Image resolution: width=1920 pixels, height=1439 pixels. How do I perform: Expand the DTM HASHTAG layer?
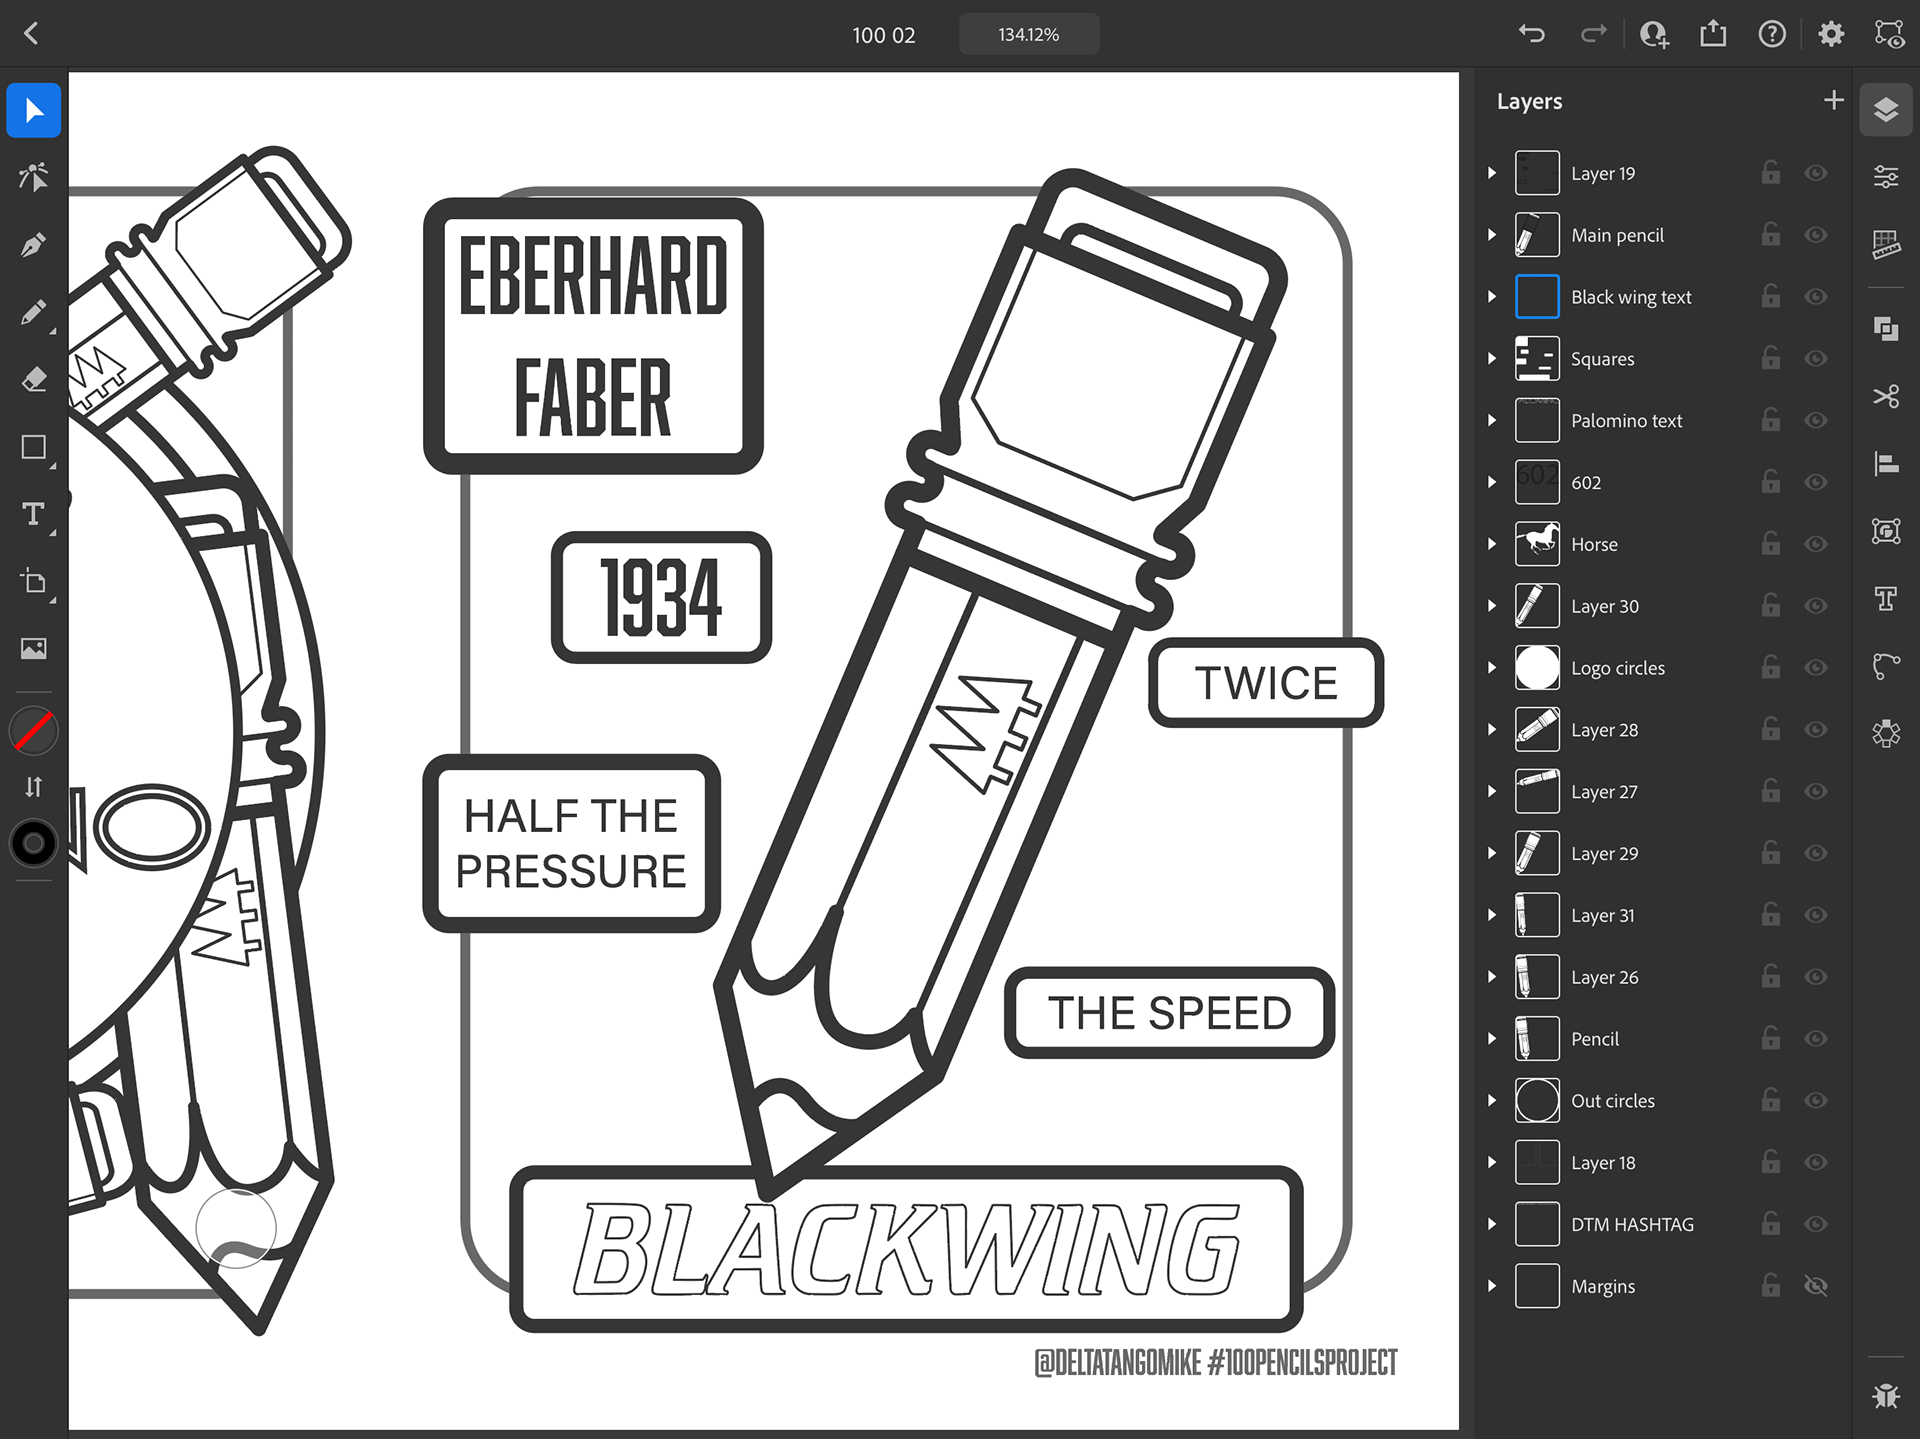click(x=1492, y=1224)
